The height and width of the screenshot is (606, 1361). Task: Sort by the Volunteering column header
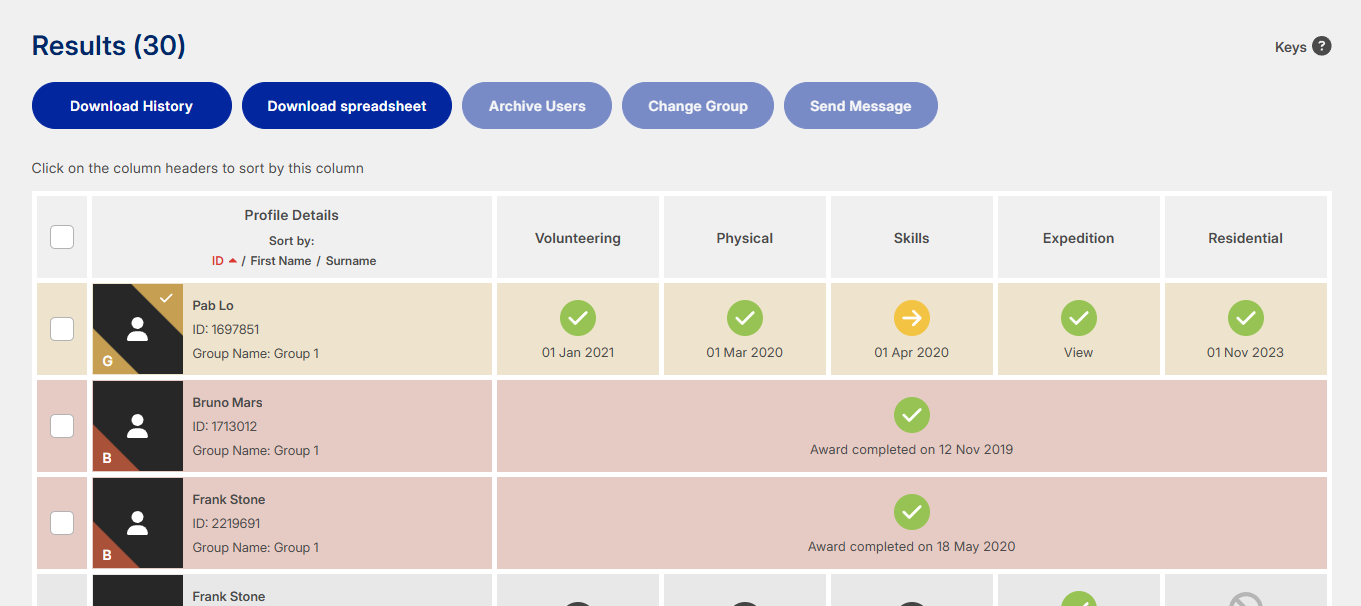click(578, 238)
